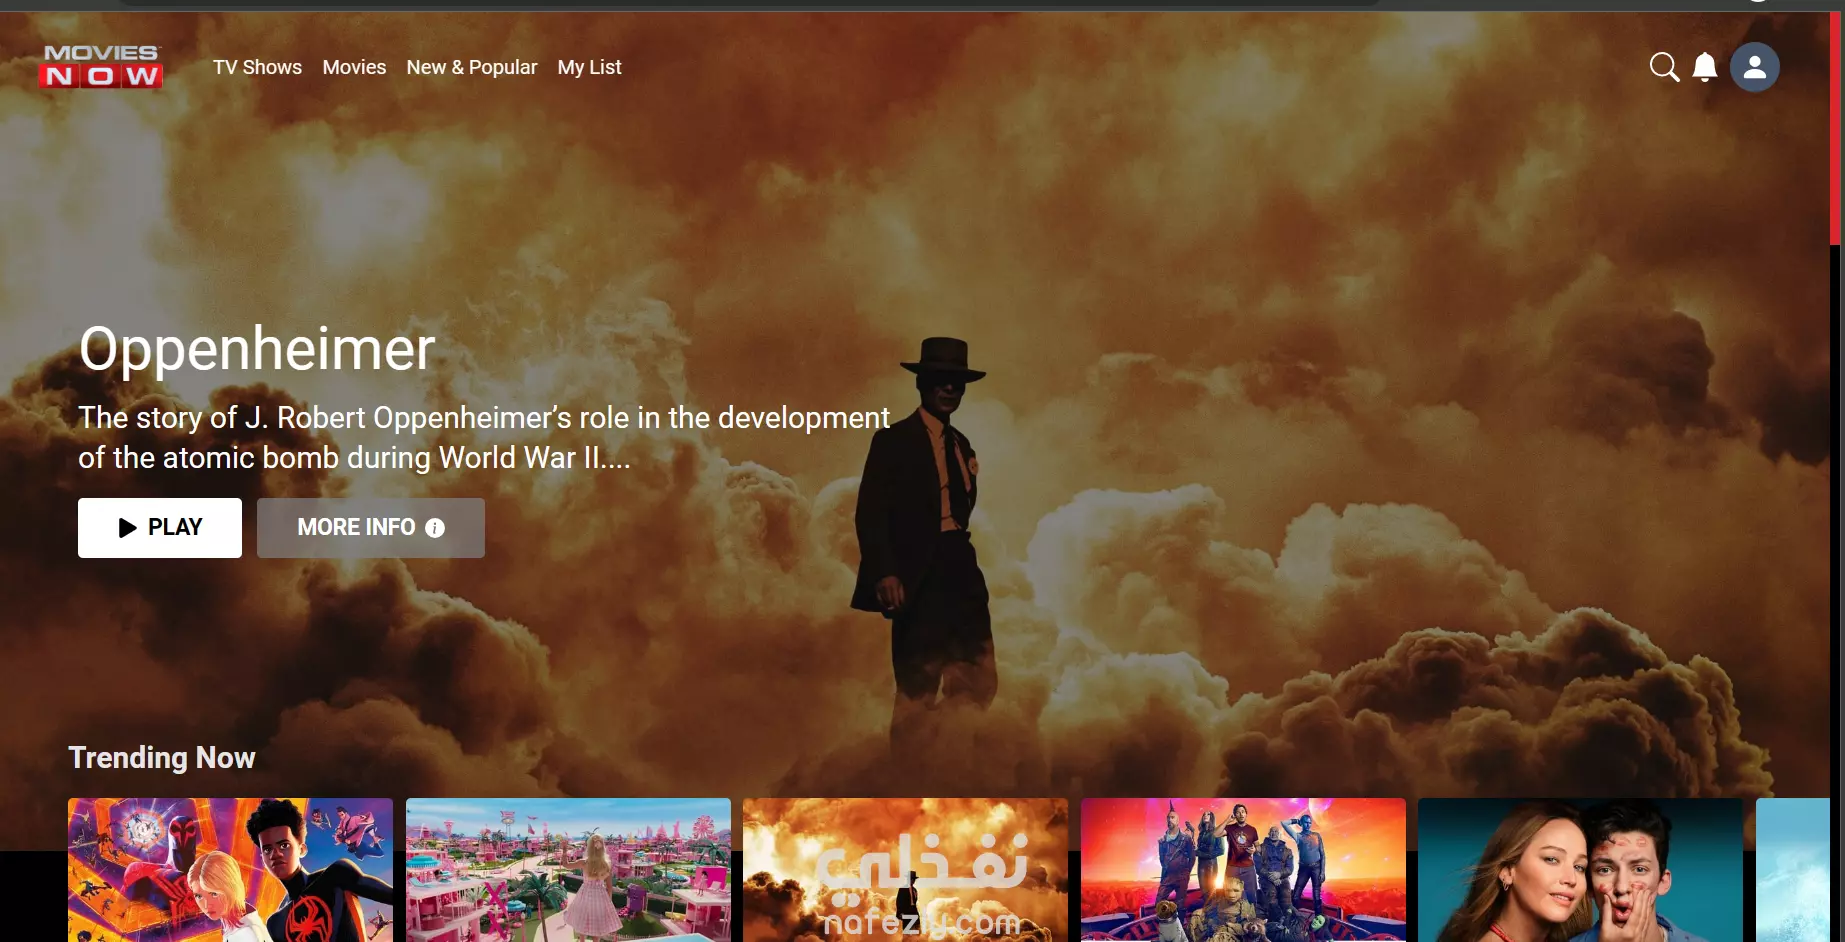Click the Movies Now logo

(x=101, y=67)
